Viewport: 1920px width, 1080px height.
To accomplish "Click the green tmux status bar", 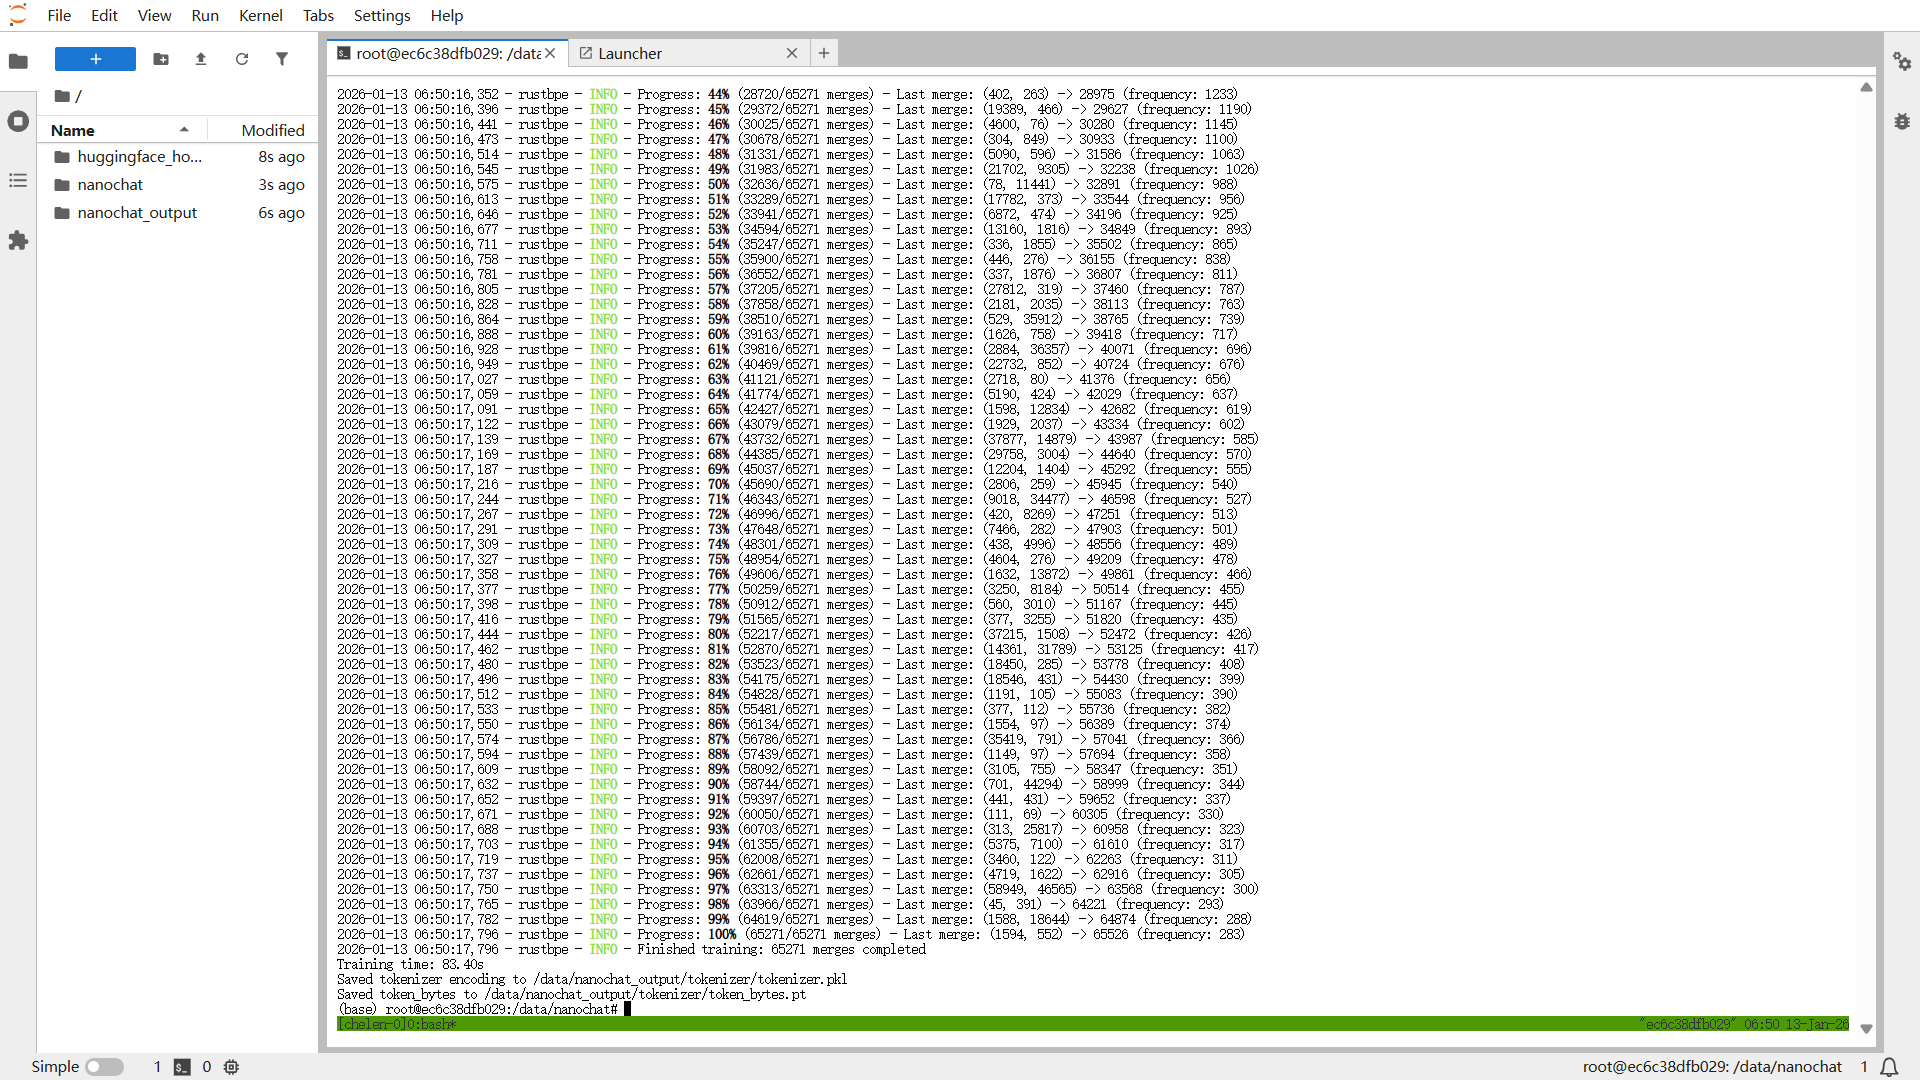I will coord(1093,1024).
